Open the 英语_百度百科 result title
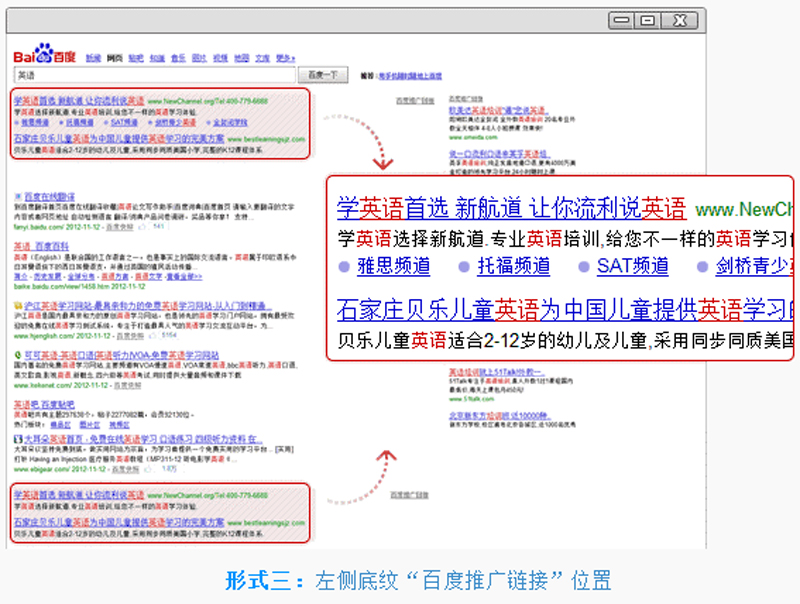Screen dimensions: 800x604 click(41, 246)
